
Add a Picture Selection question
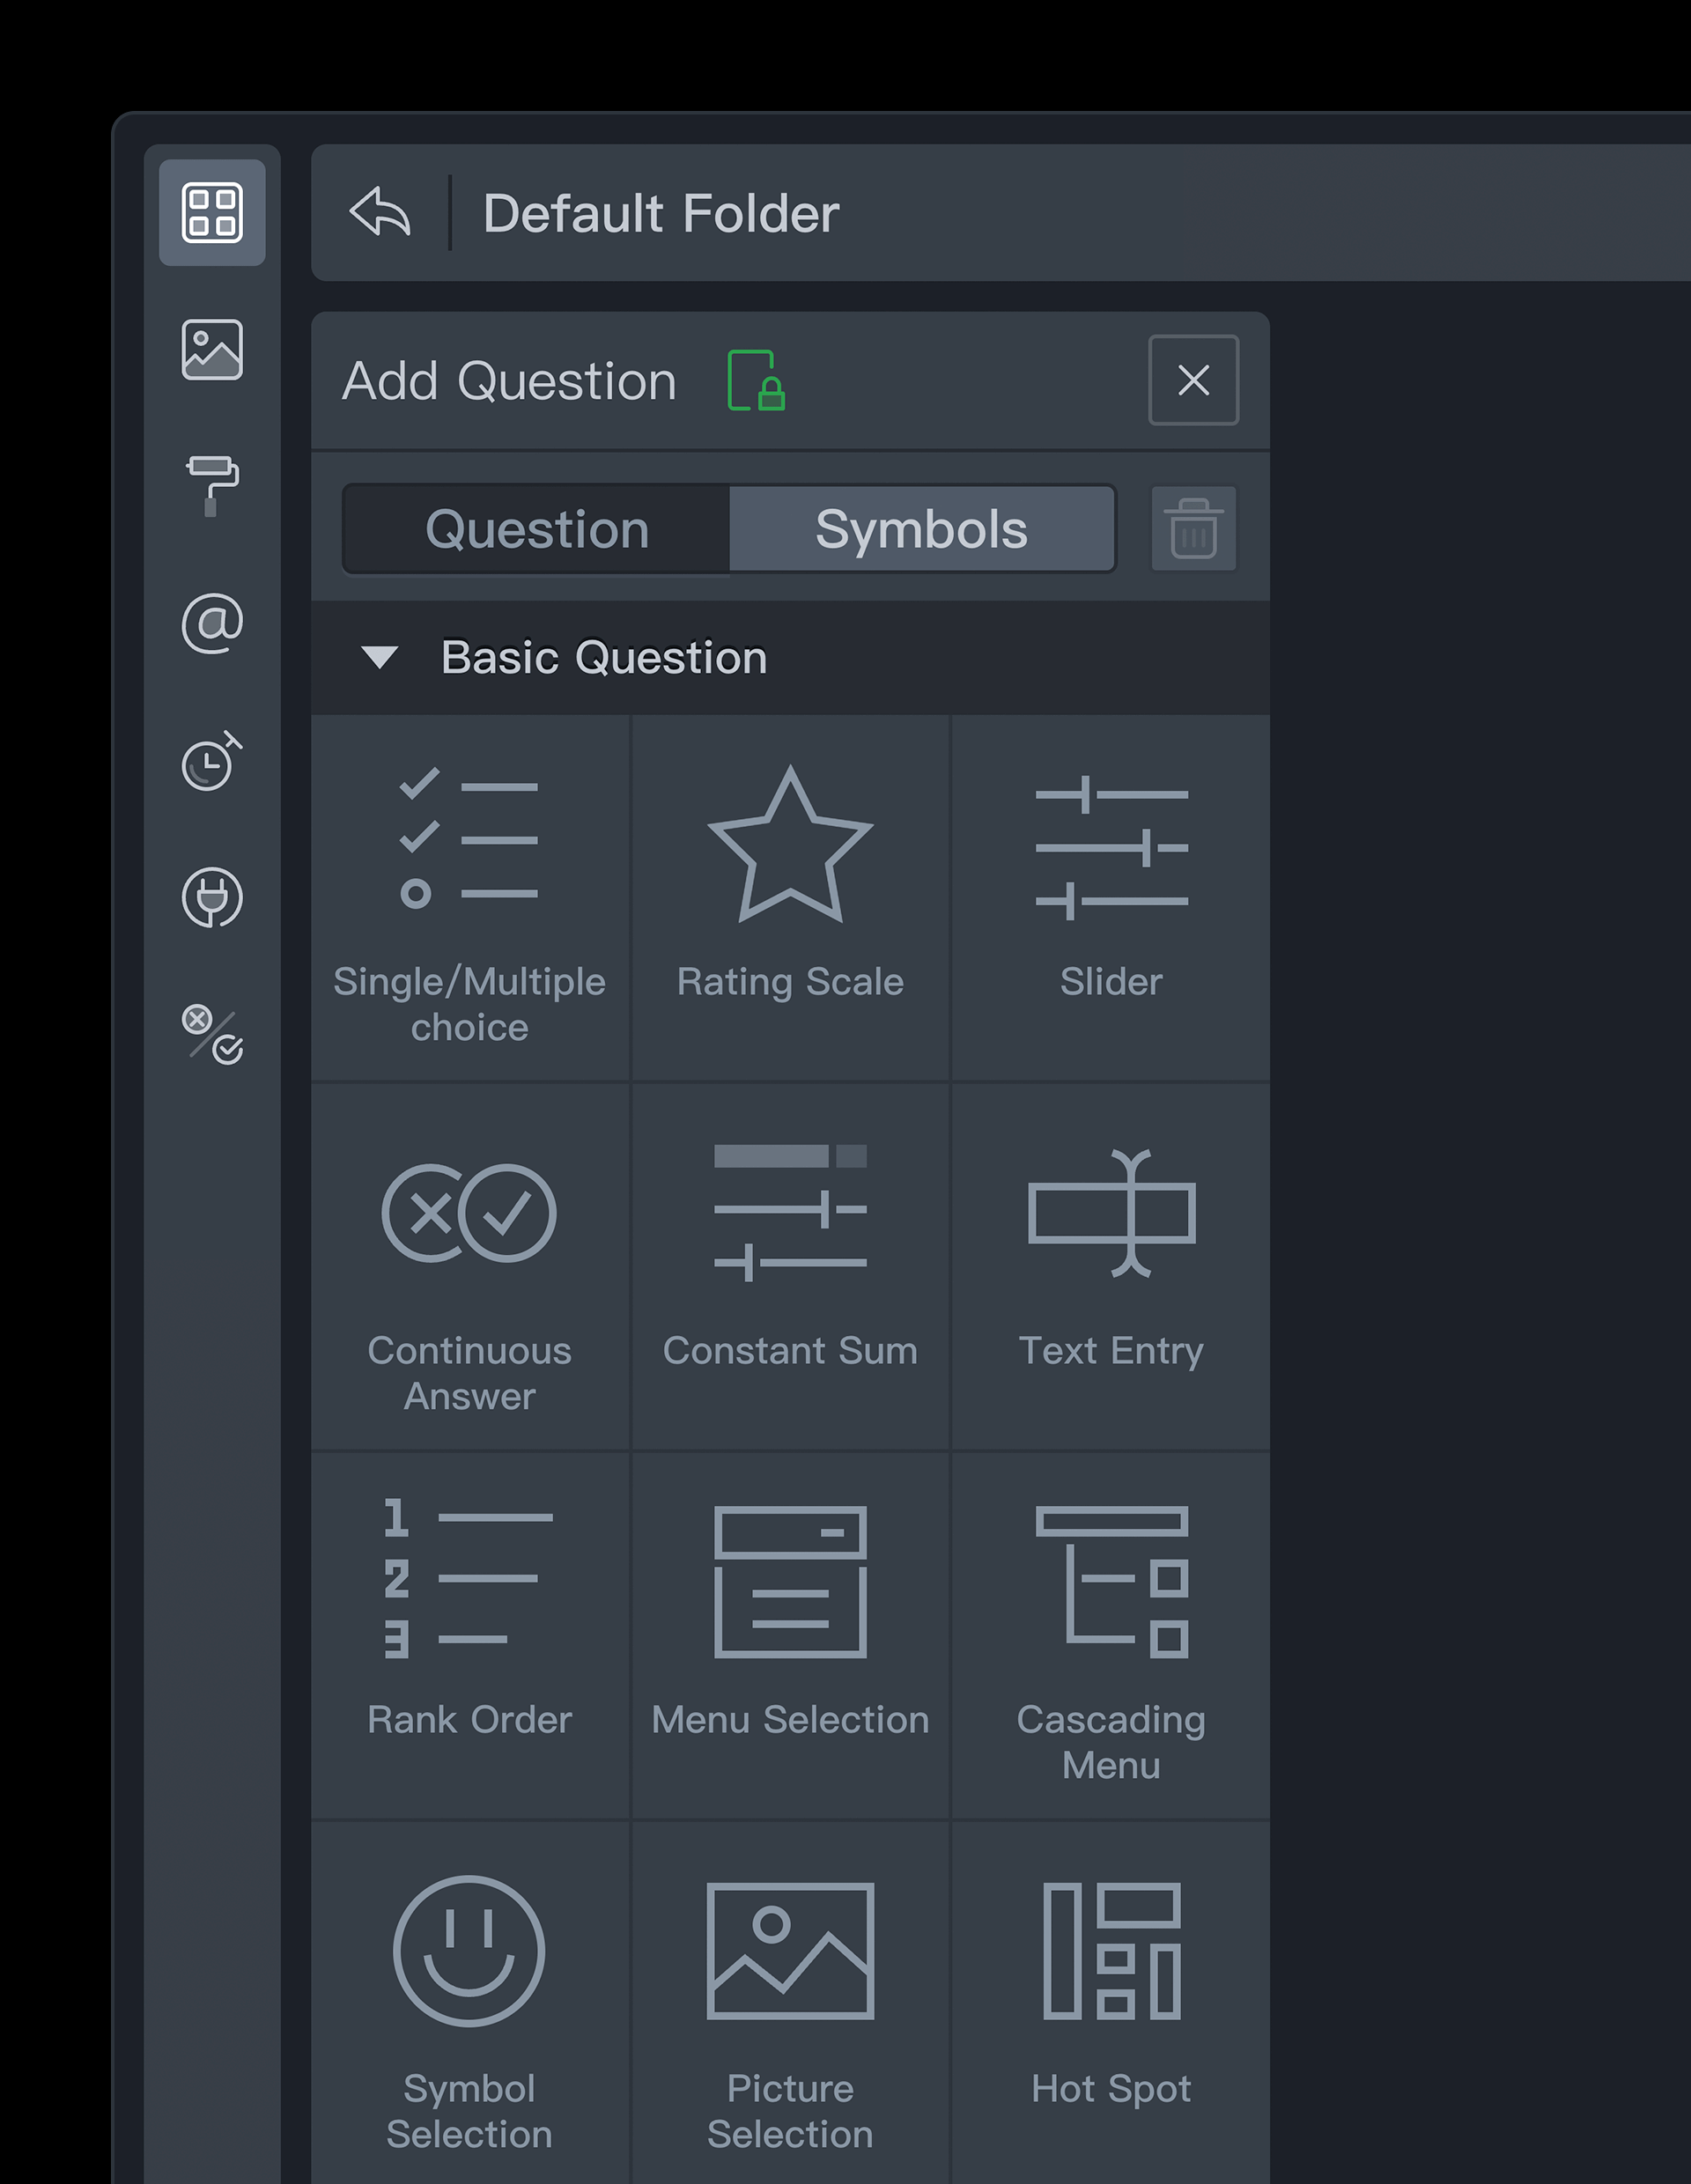pyautogui.click(x=790, y=2003)
